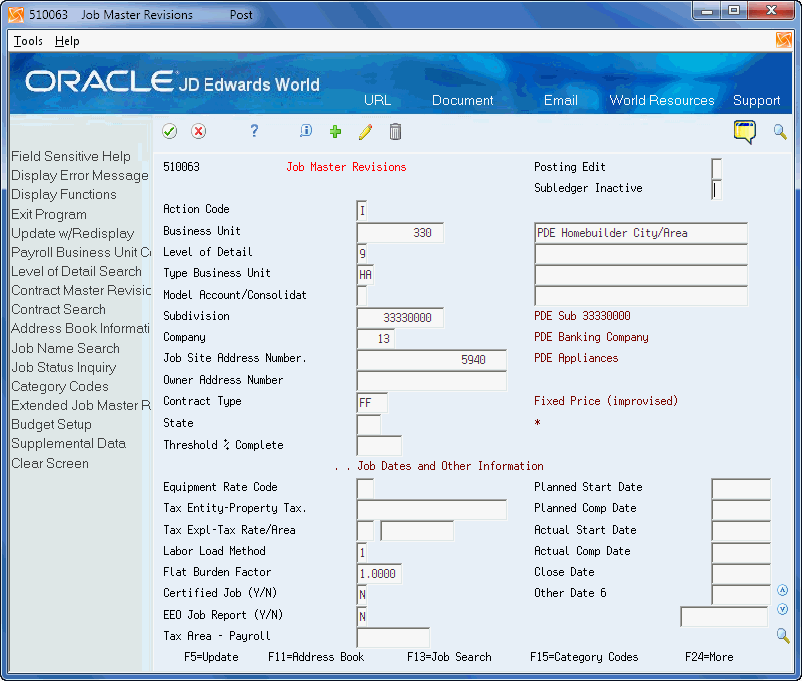802x681 pixels.
Task: Click the Actual Comp Date field
Action: click(x=741, y=553)
